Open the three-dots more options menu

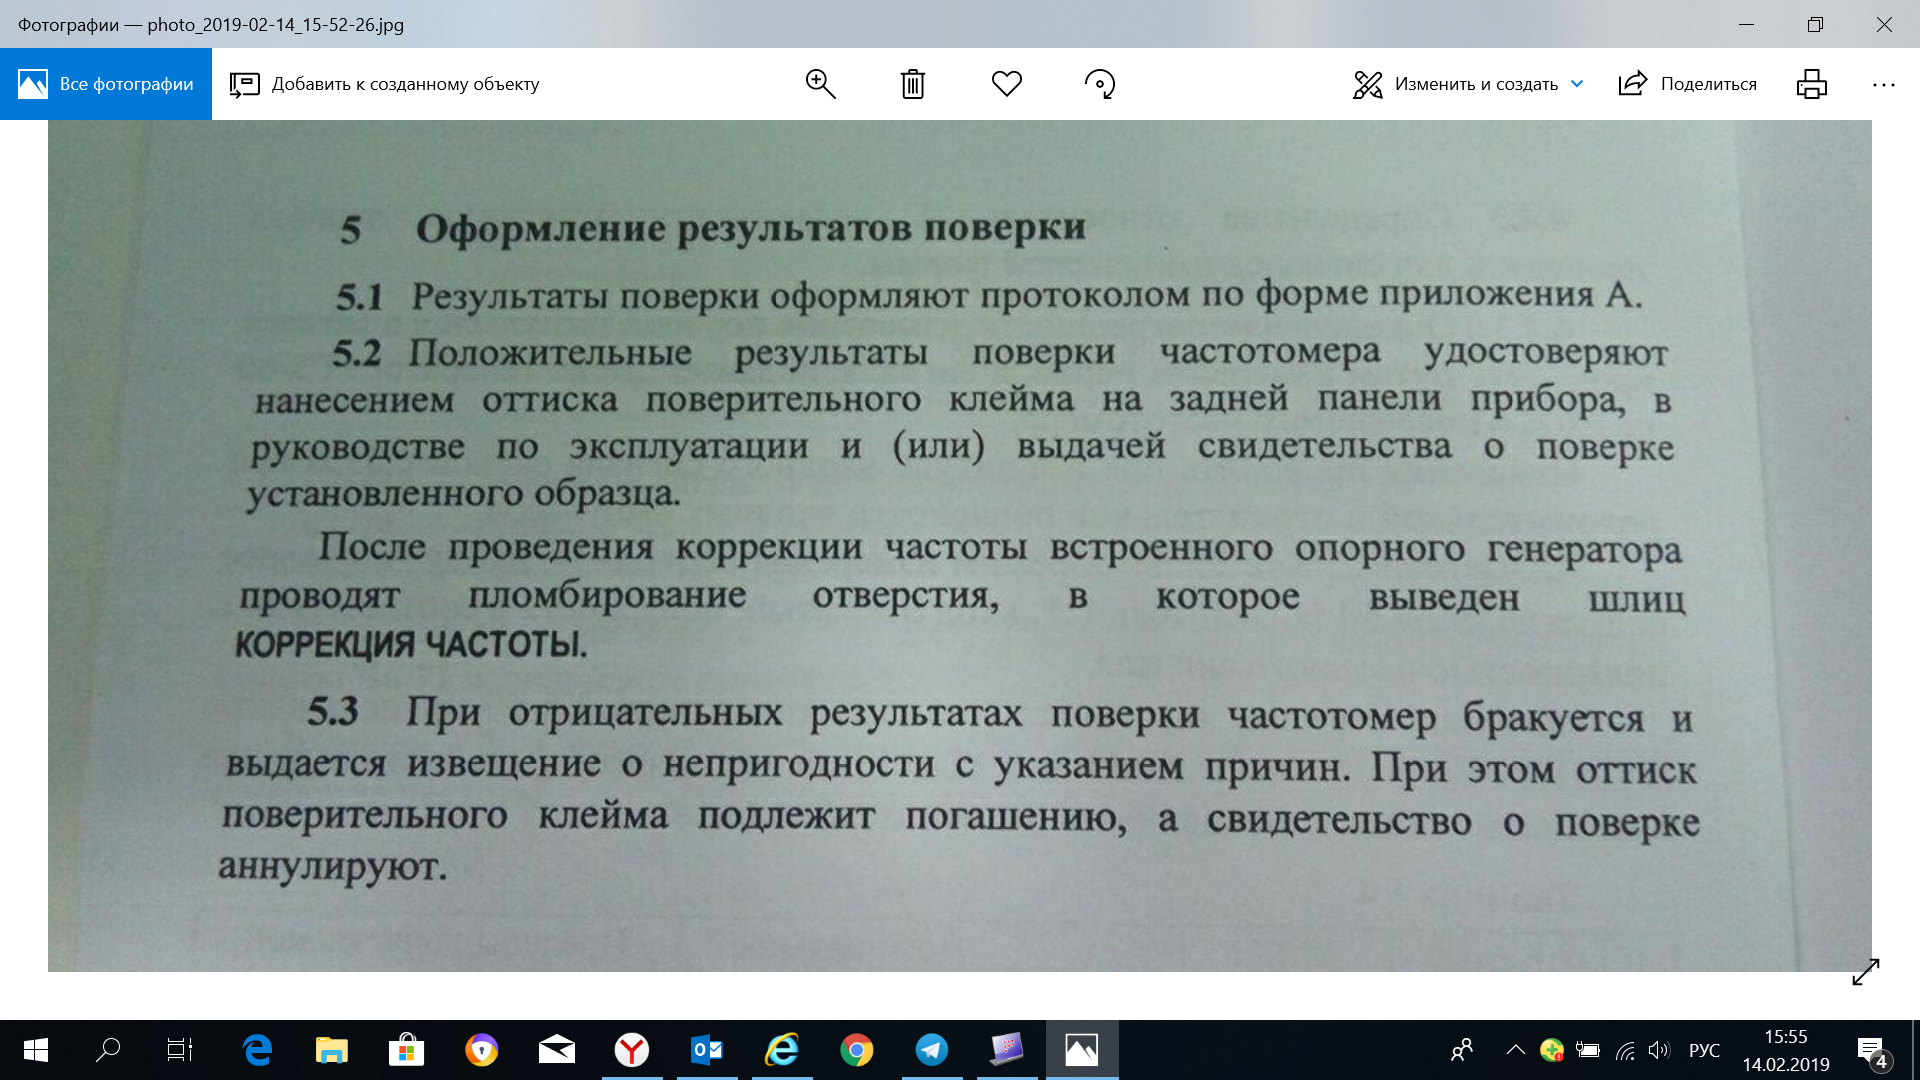pyautogui.click(x=1883, y=84)
